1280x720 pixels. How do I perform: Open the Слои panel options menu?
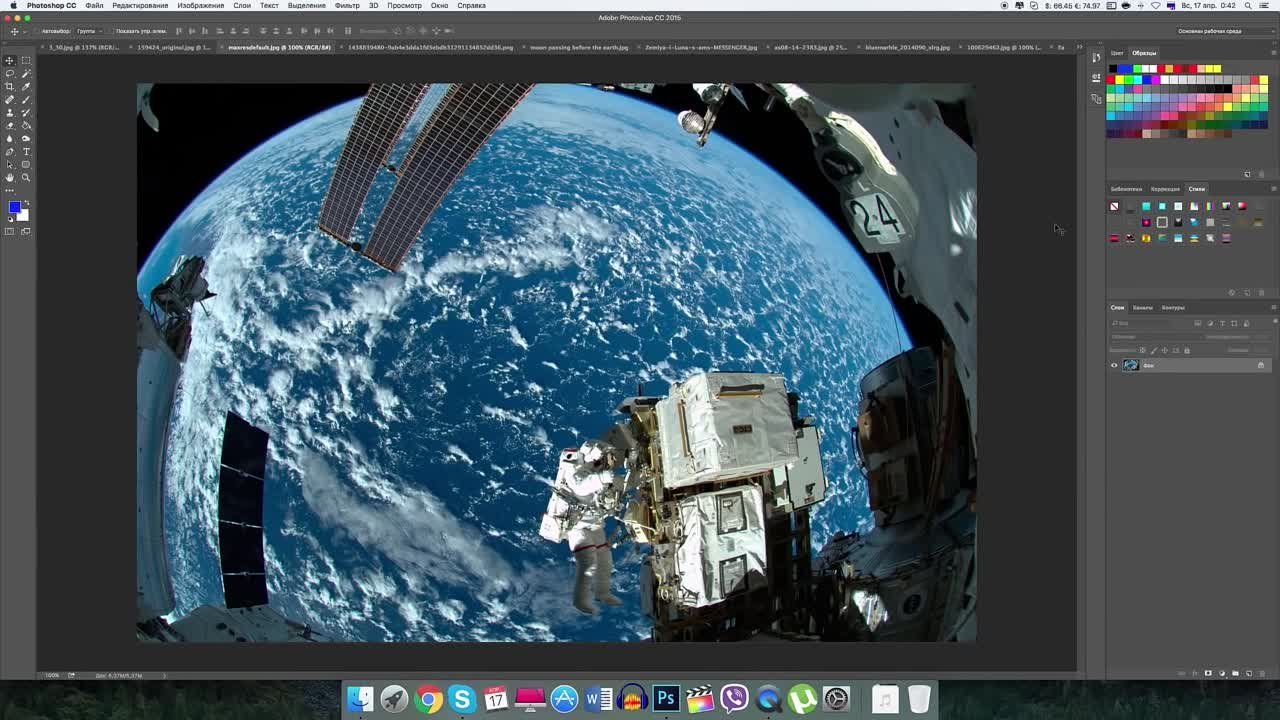tap(1273, 307)
